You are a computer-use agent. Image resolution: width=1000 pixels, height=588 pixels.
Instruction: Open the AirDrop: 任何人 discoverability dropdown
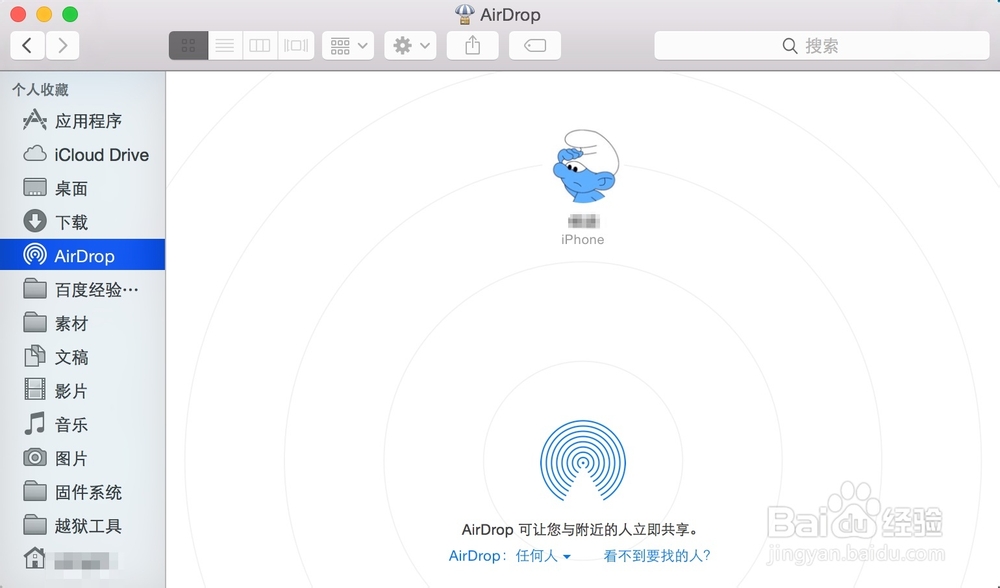tap(510, 556)
